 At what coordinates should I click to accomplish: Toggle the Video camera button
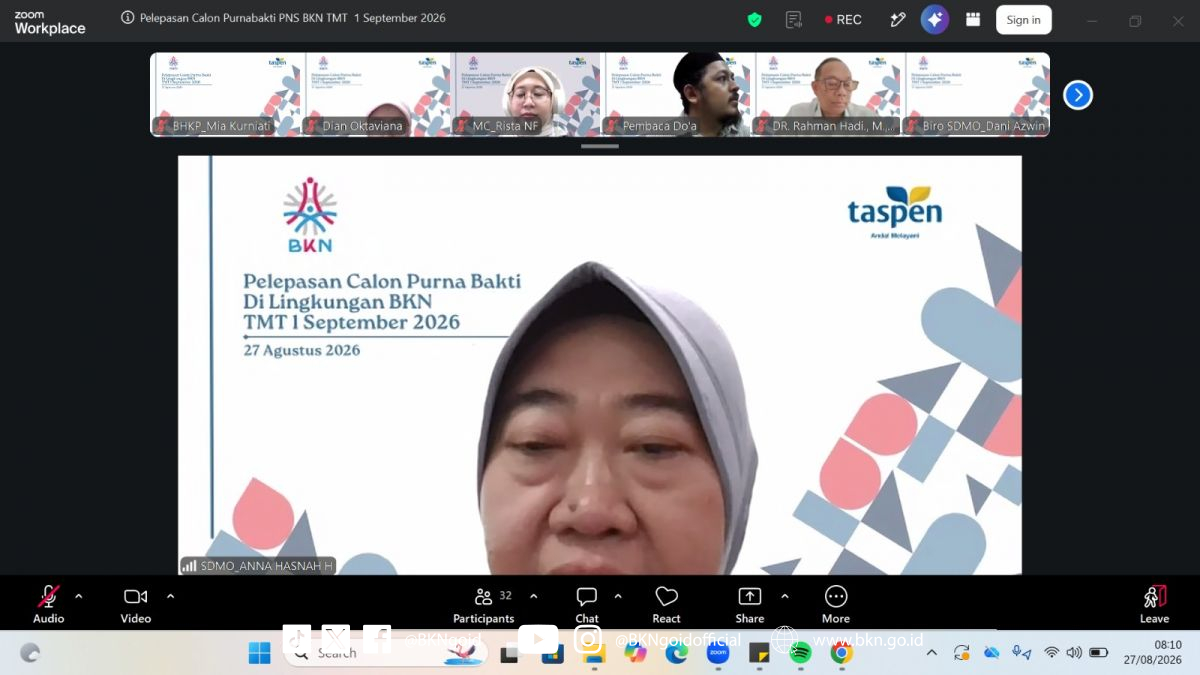(136, 604)
